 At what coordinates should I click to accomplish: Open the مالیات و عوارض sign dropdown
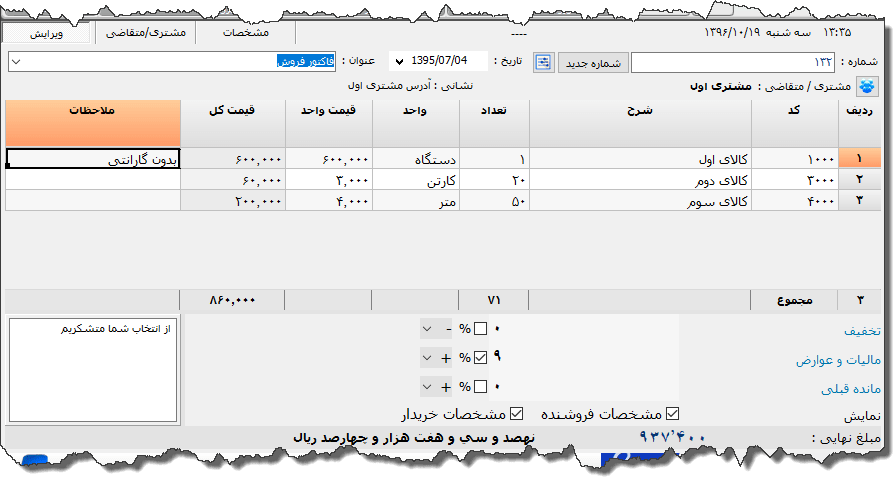coord(436,358)
